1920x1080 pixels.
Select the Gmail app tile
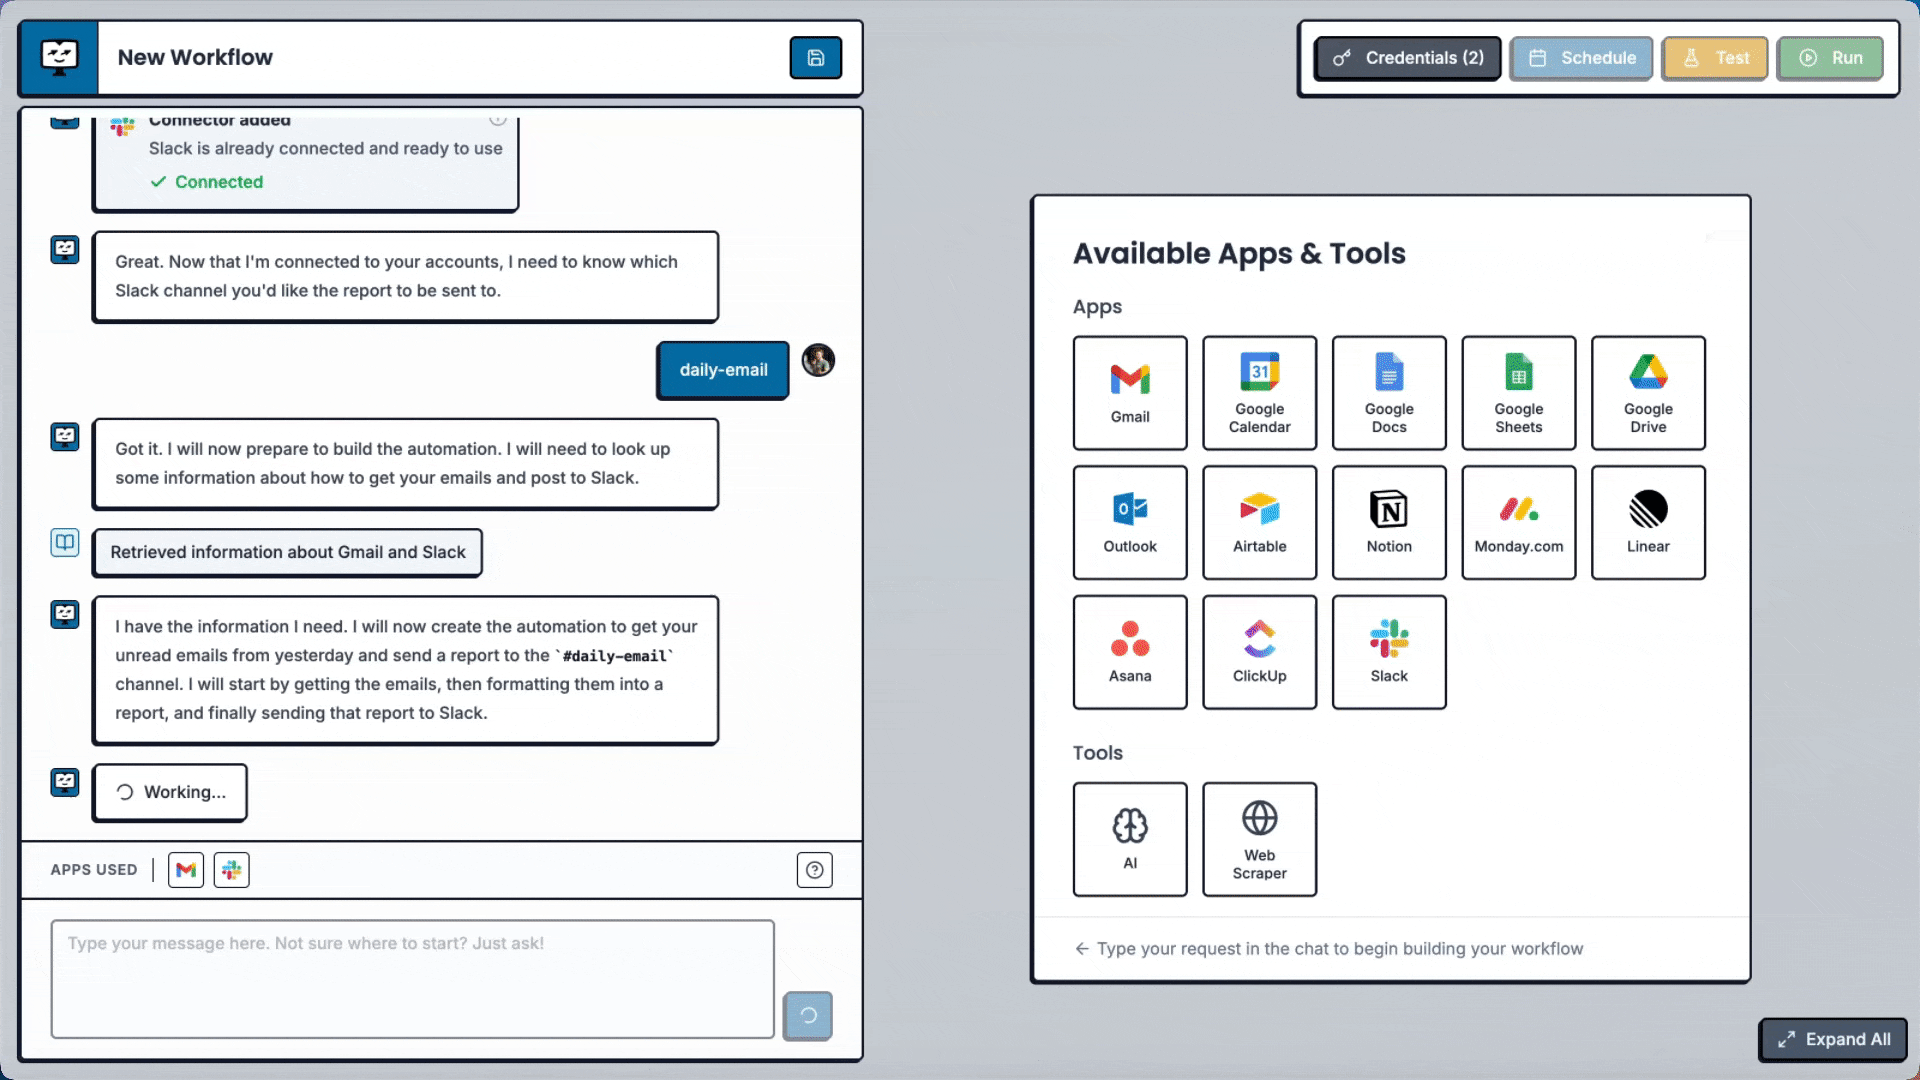[1130, 393]
